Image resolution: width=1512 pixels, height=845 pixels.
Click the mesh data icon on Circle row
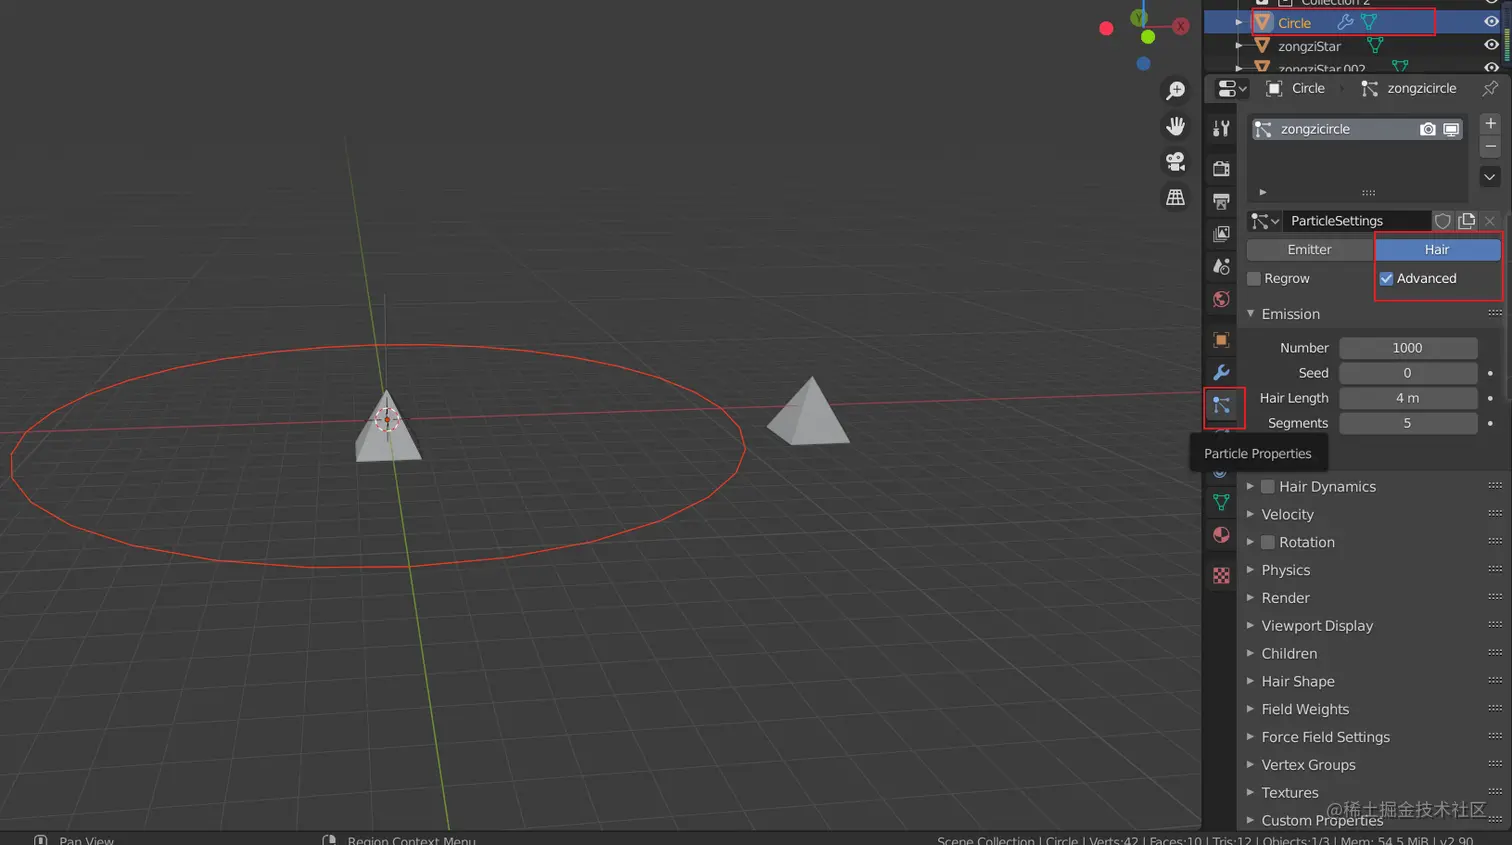pos(1369,22)
